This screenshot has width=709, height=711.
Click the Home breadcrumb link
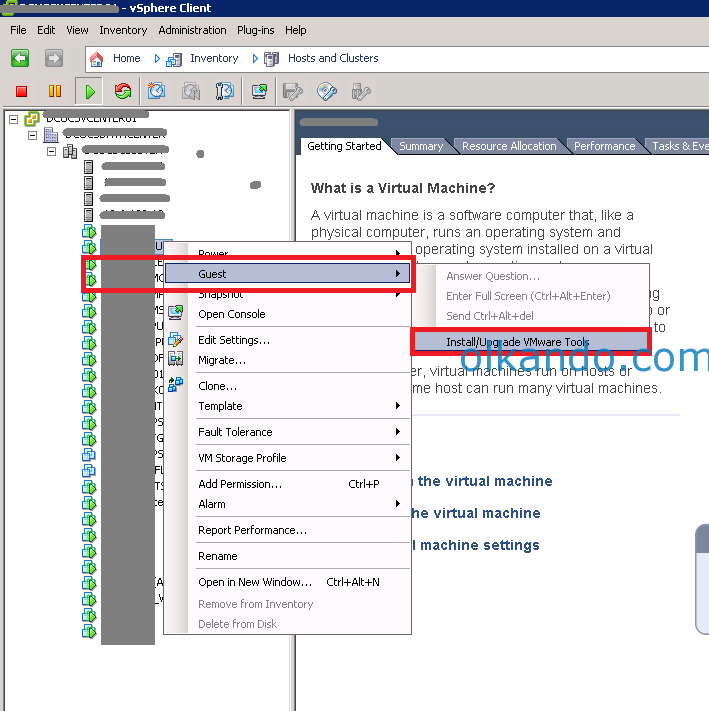coord(126,58)
